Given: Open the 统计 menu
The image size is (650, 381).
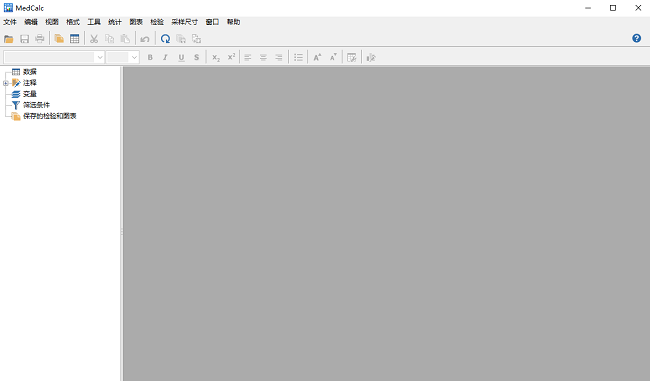Looking at the screenshot, I should [115, 22].
